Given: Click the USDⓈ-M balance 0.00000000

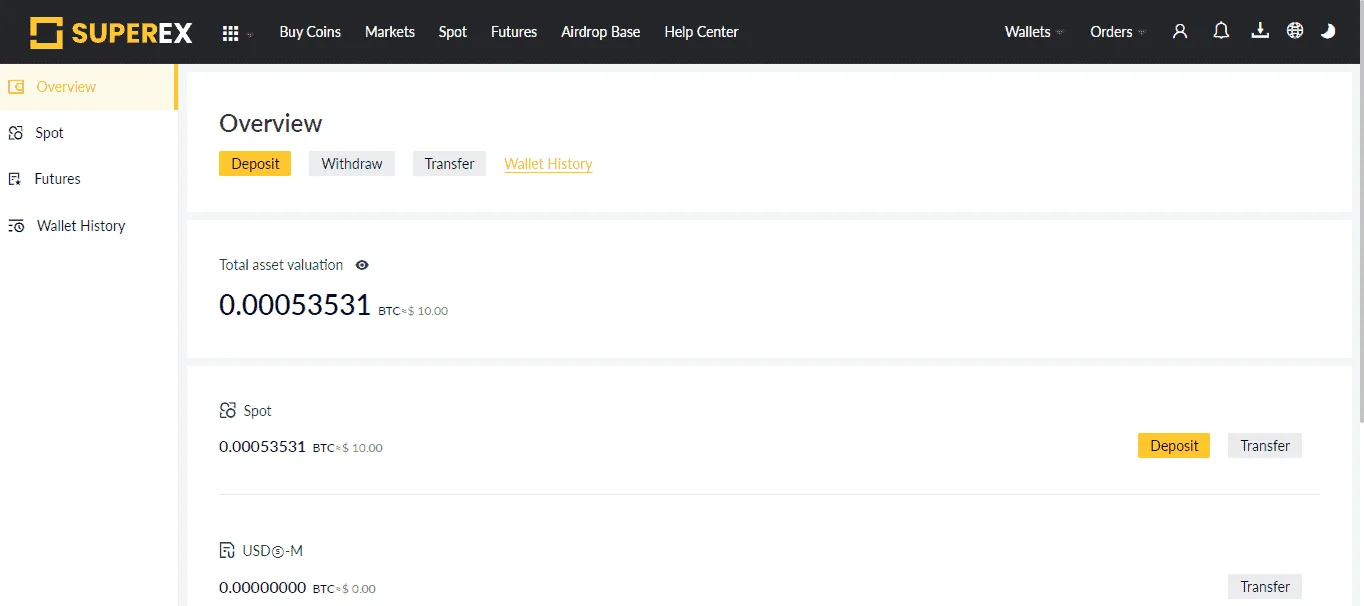Looking at the screenshot, I should click(x=262, y=588).
